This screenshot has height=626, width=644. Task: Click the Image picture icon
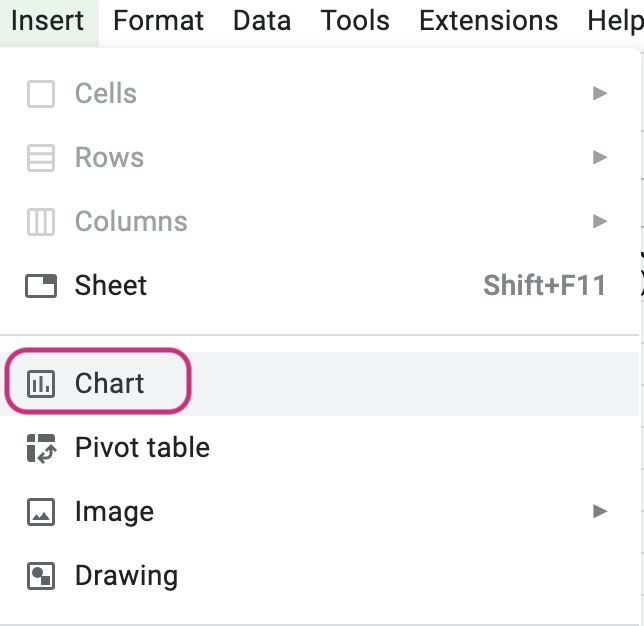coord(41,512)
